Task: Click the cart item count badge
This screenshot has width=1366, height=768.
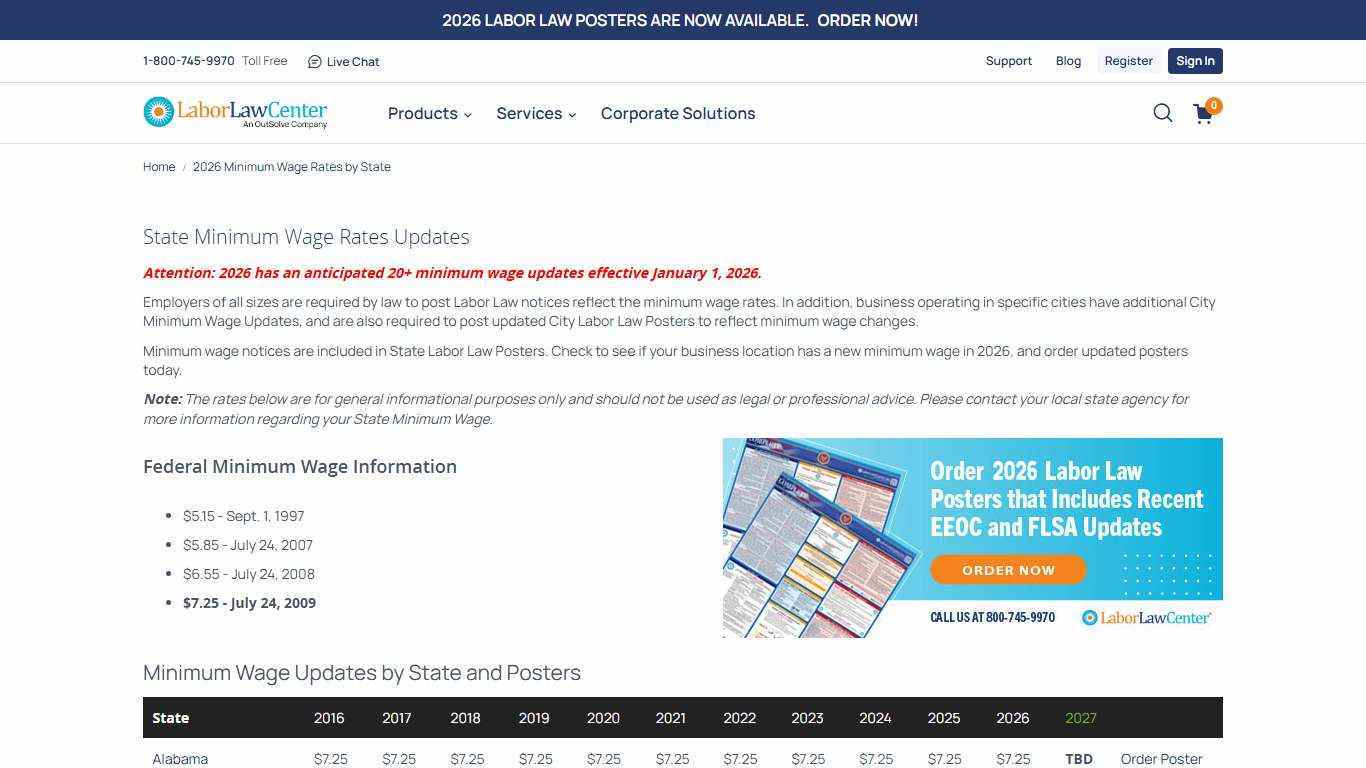Action: (x=1213, y=105)
